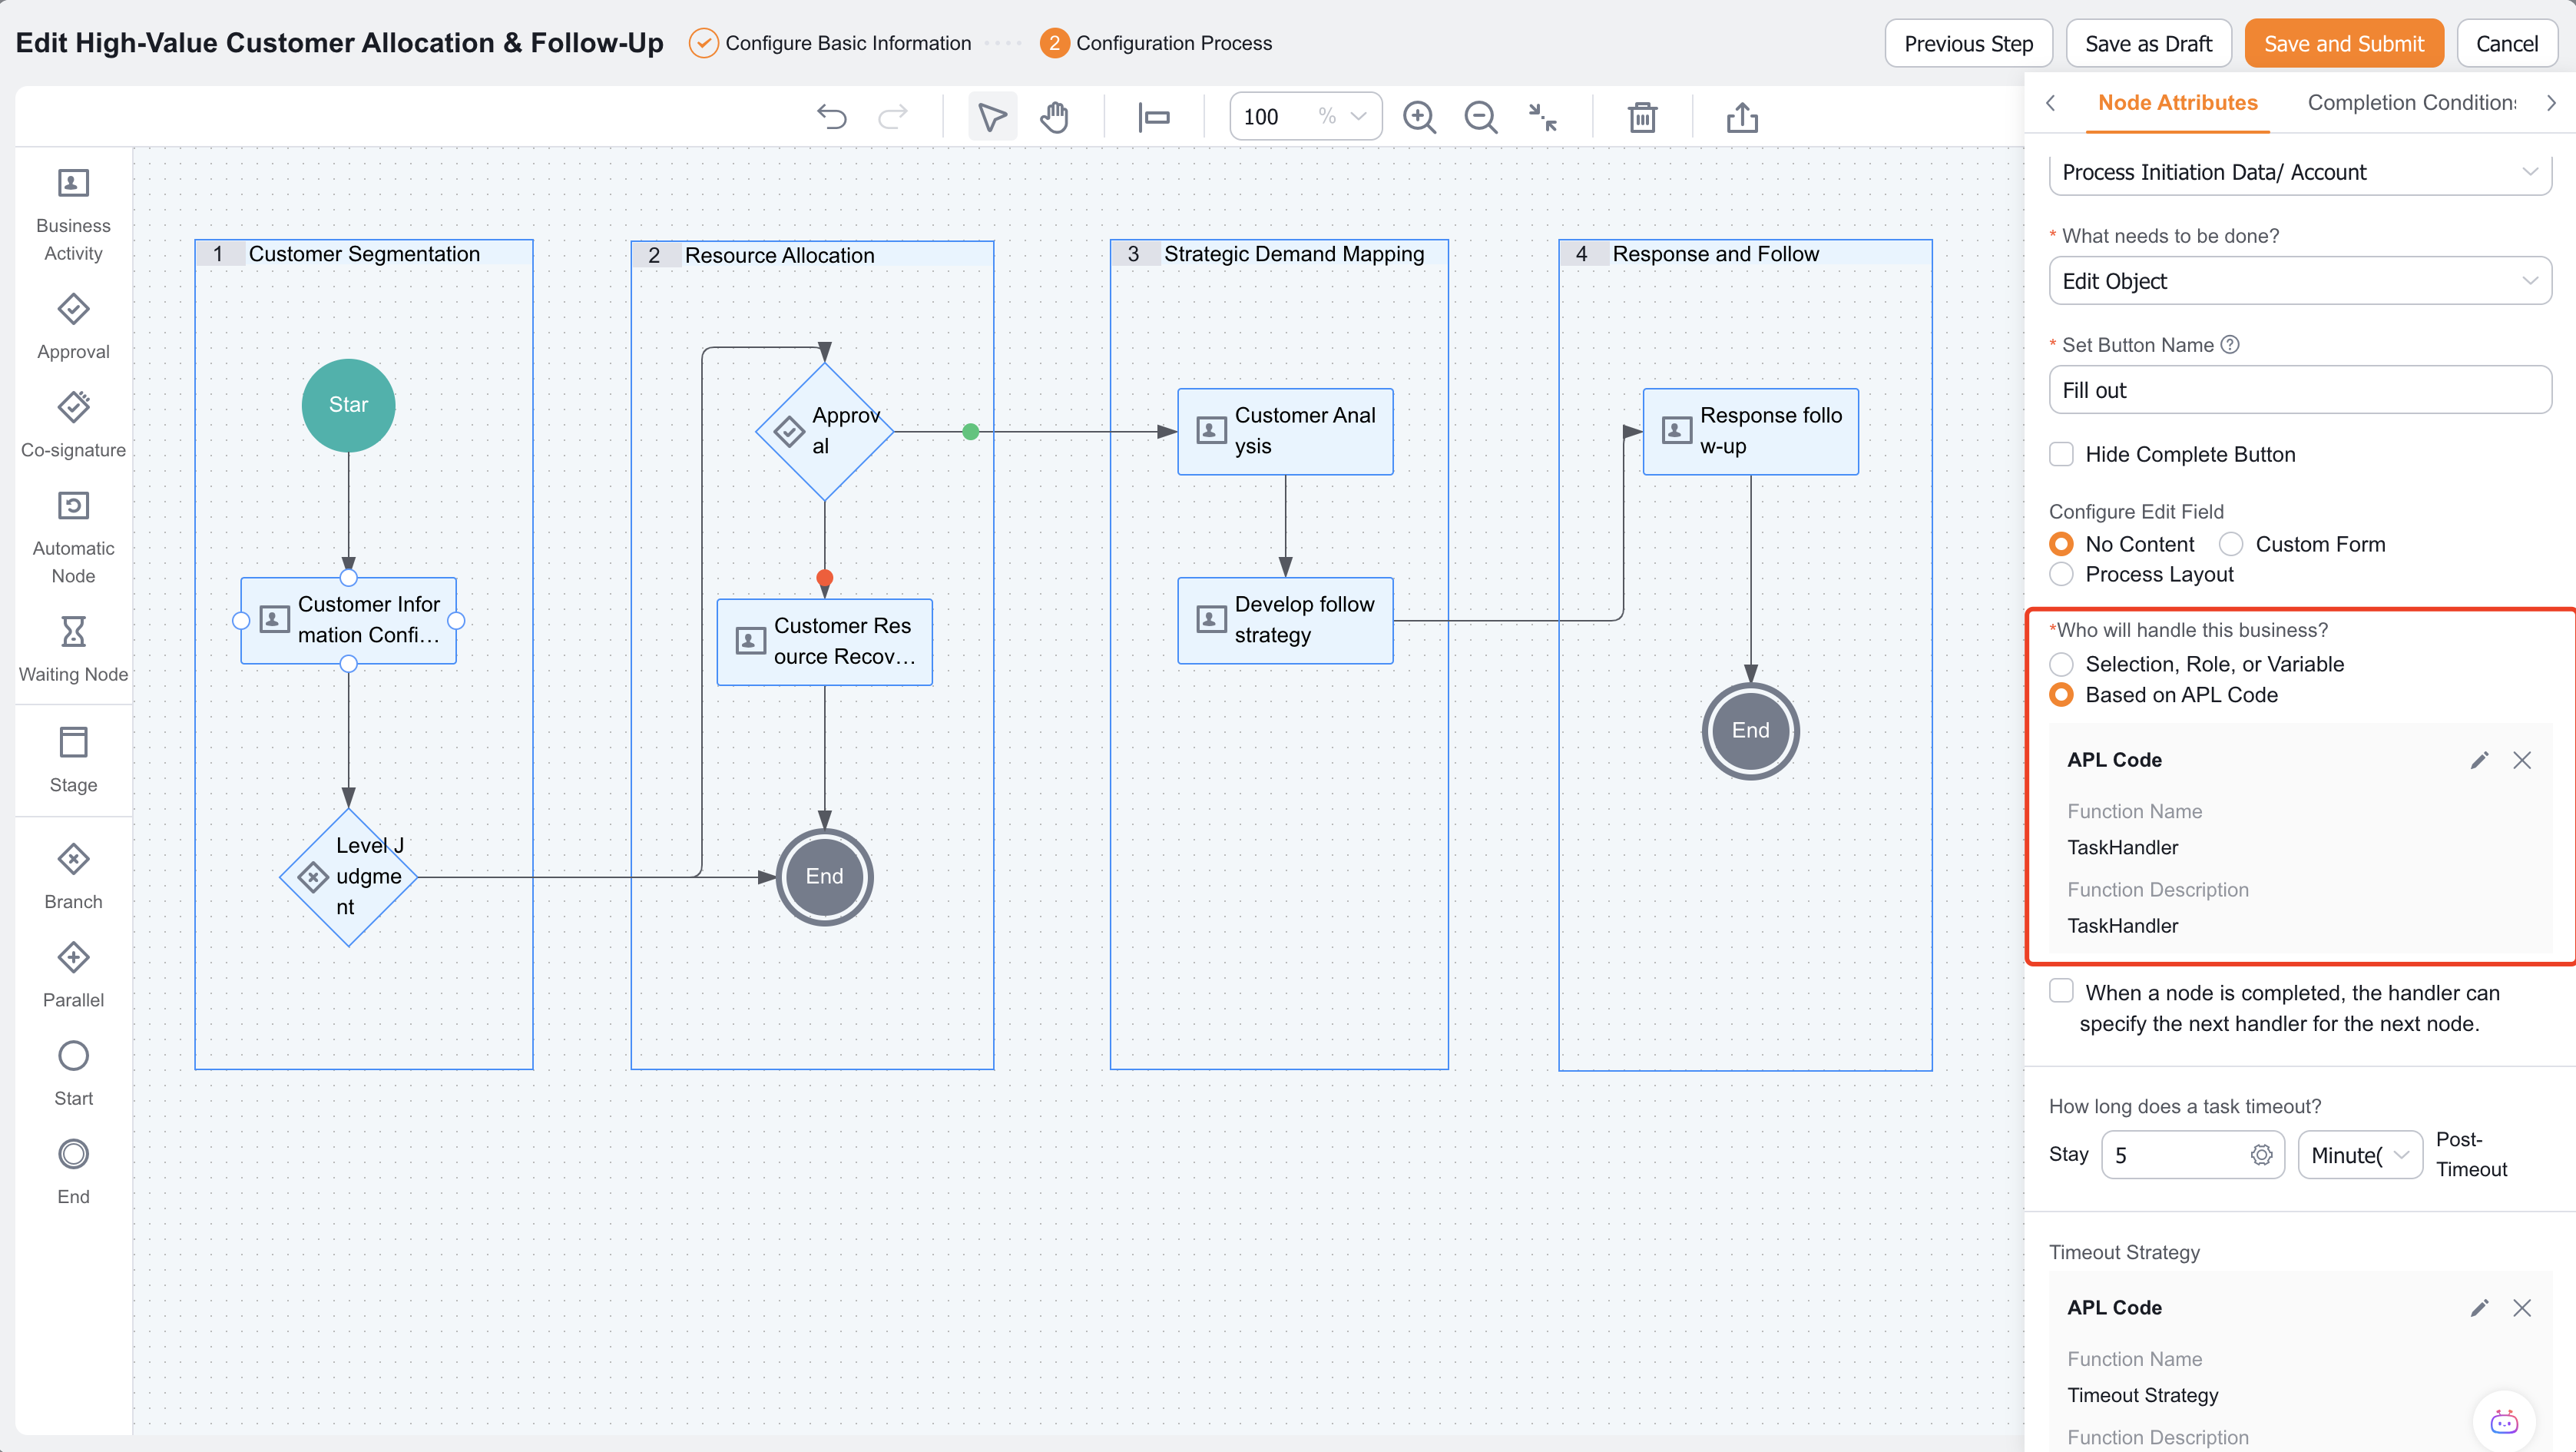2576x1452 pixels.
Task: Select the Parallel node icon
Action: [x=73, y=958]
